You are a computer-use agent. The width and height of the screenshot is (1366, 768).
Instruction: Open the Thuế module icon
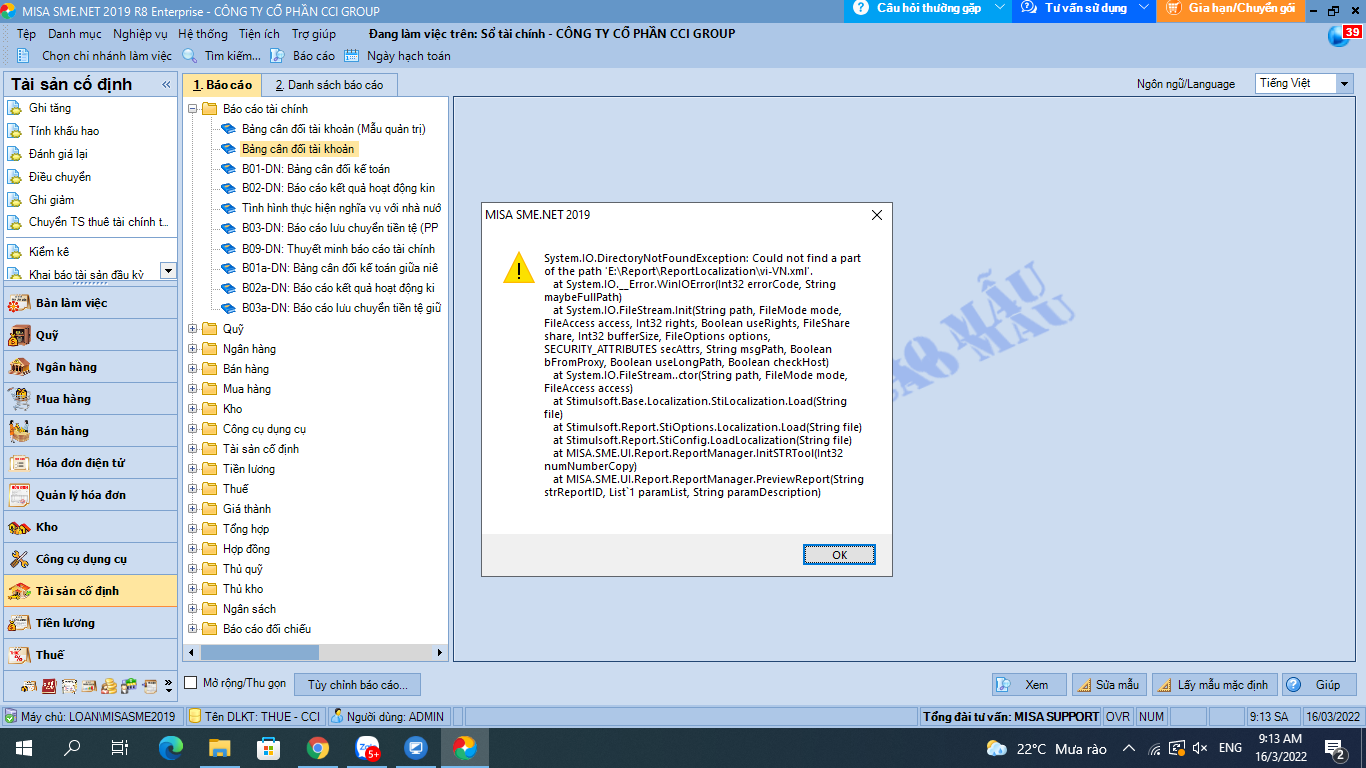[x=19, y=655]
